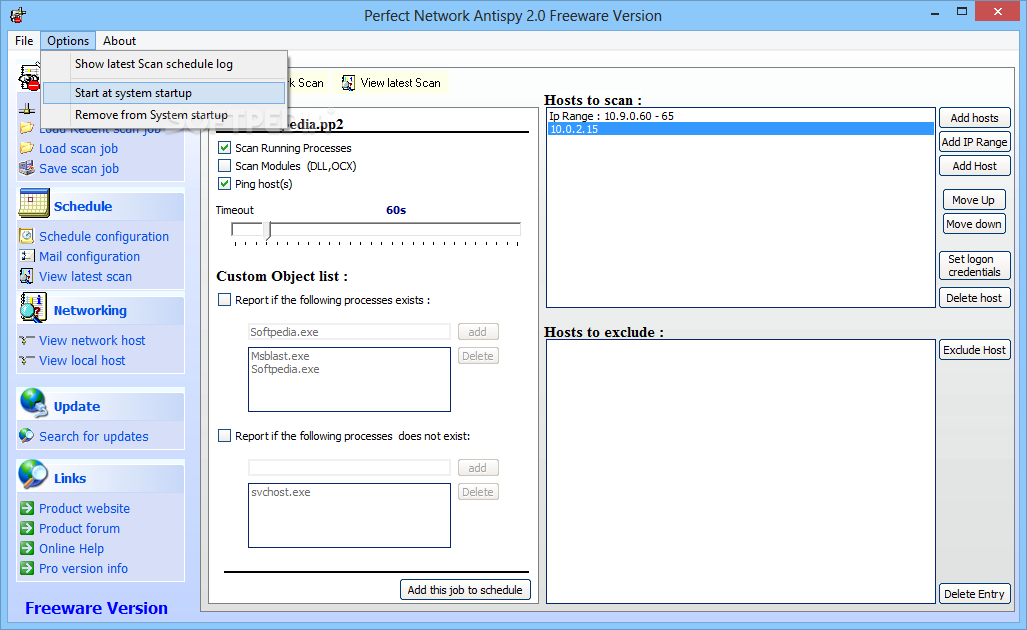Click Add this job to schedule
The image size is (1027, 630).
pos(465,590)
